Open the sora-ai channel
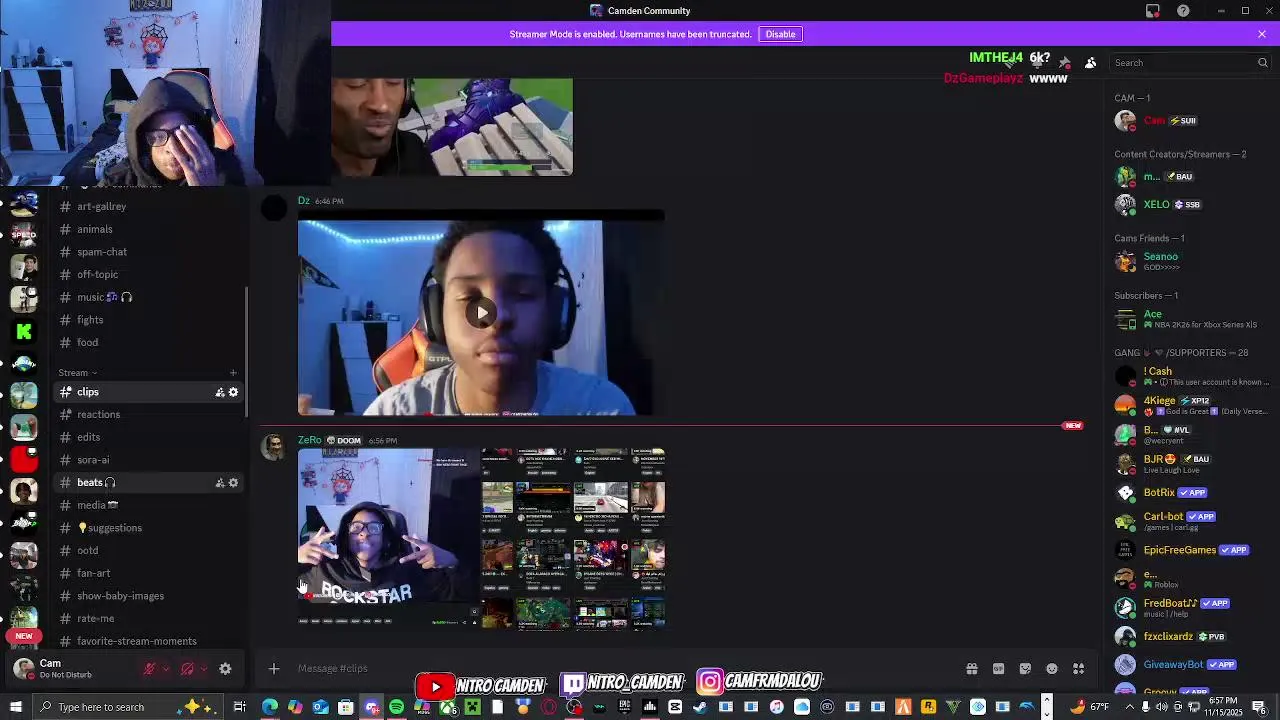Viewport: 1280px width, 720px height. click(x=148, y=460)
